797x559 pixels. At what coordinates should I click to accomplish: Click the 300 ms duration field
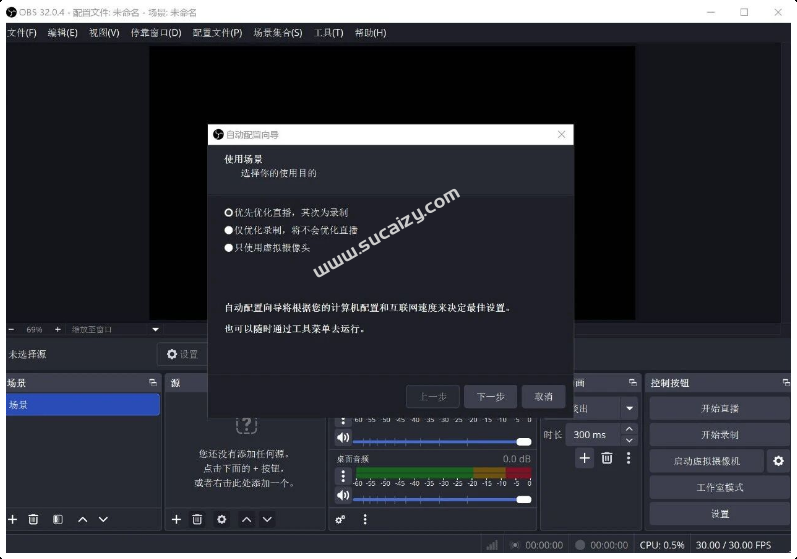[x=593, y=434]
